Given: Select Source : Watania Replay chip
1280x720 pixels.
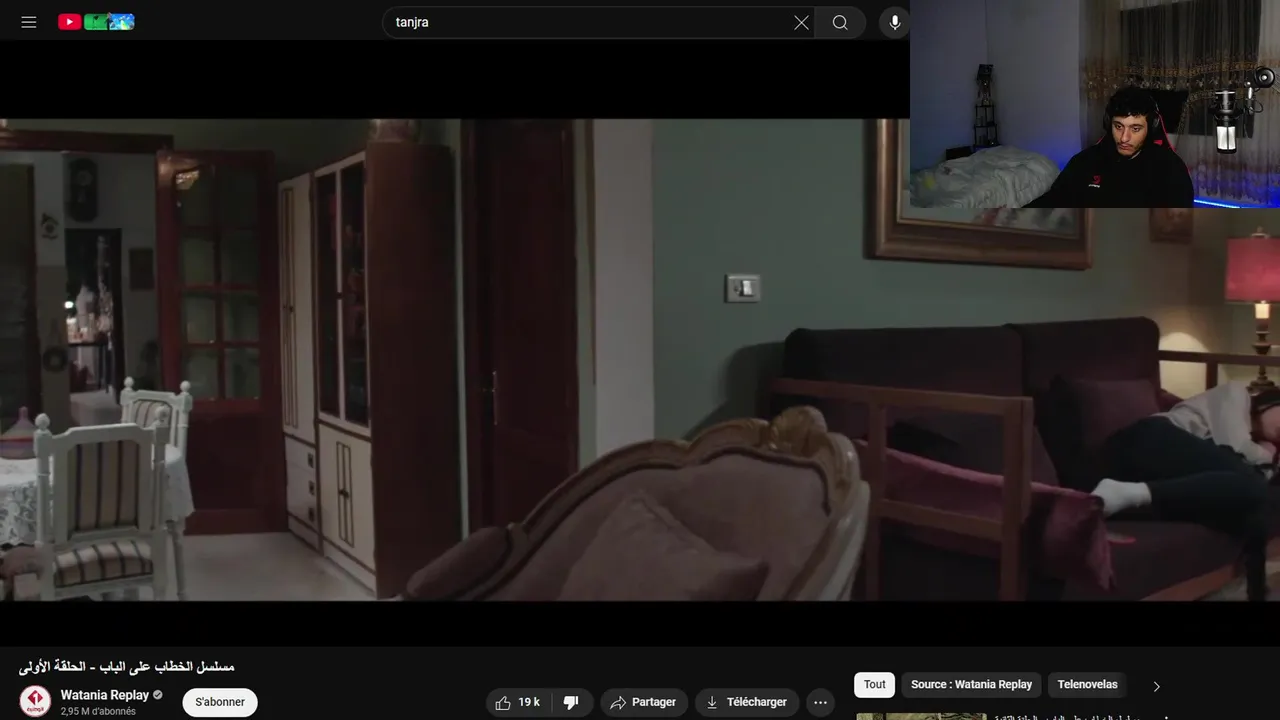Looking at the screenshot, I should pyautogui.click(x=971, y=685).
